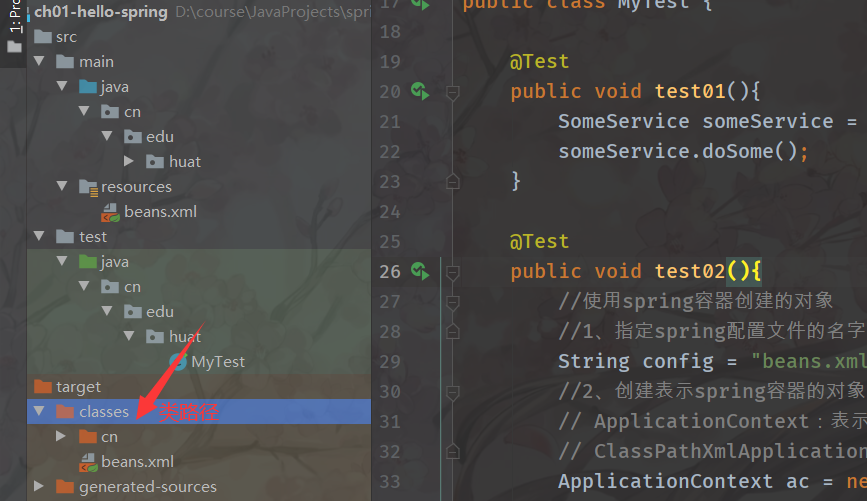The image size is (867, 501).
Task: Run MyTest class via gutter icon
Action: (420, 4)
